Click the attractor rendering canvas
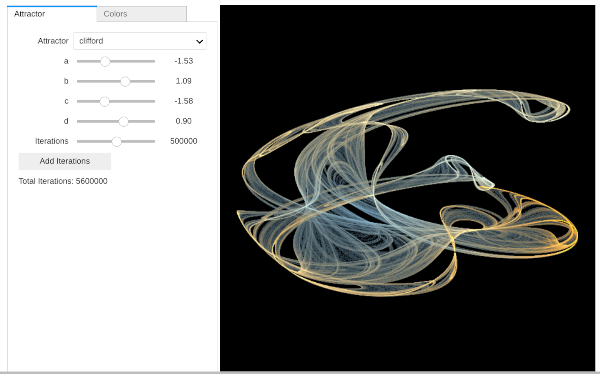The height and width of the screenshot is (374, 600). [408, 188]
